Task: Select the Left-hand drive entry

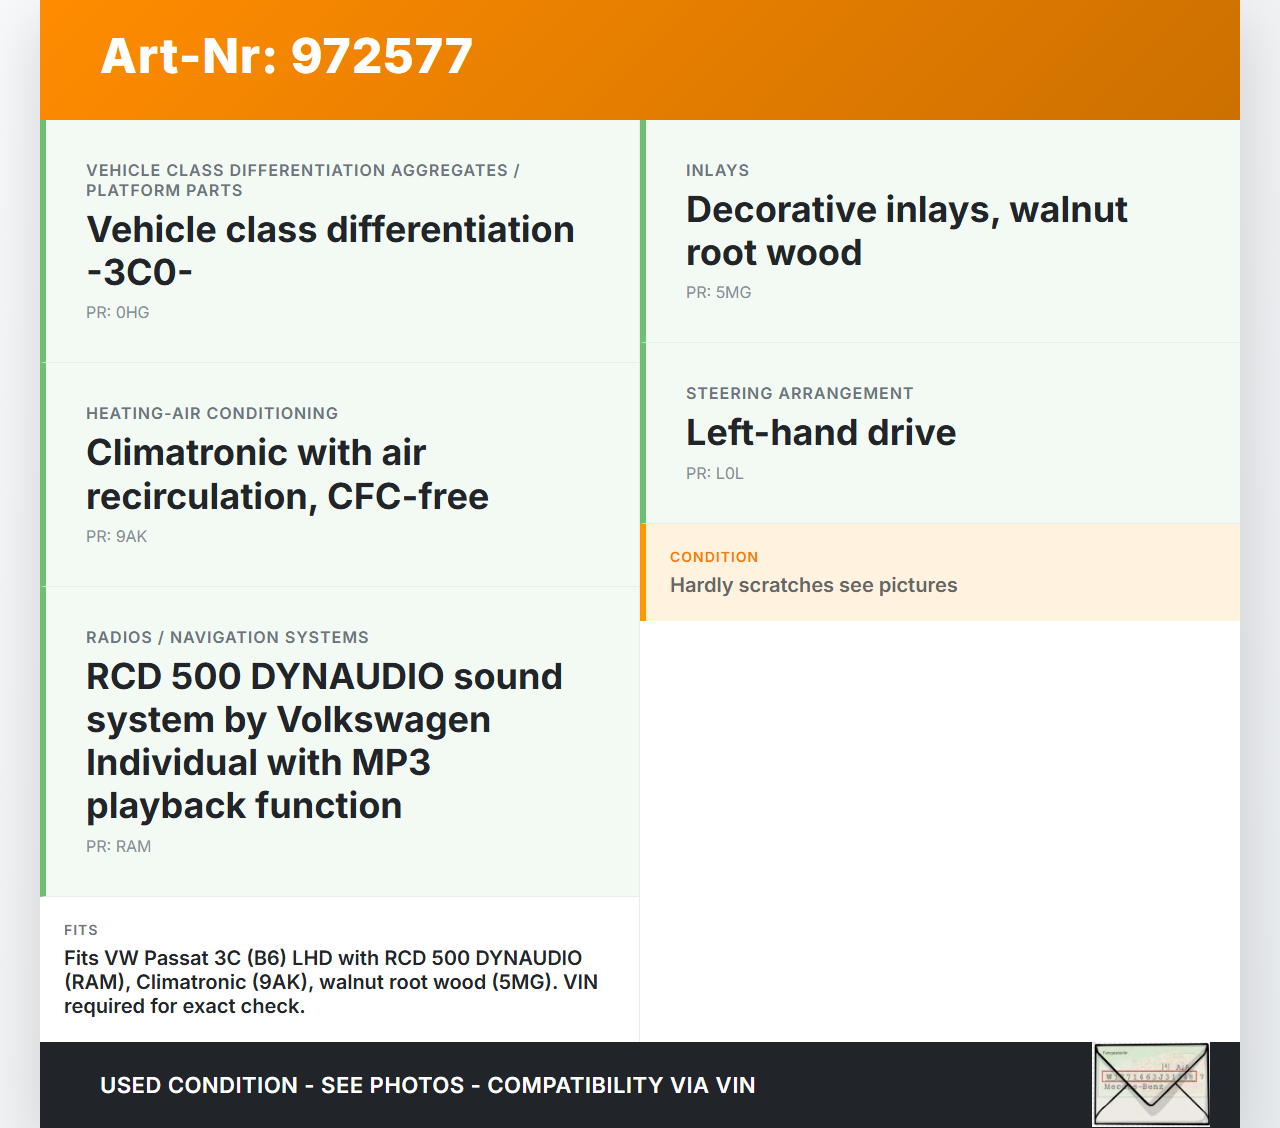Action: pyautogui.click(x=820, y=432)
